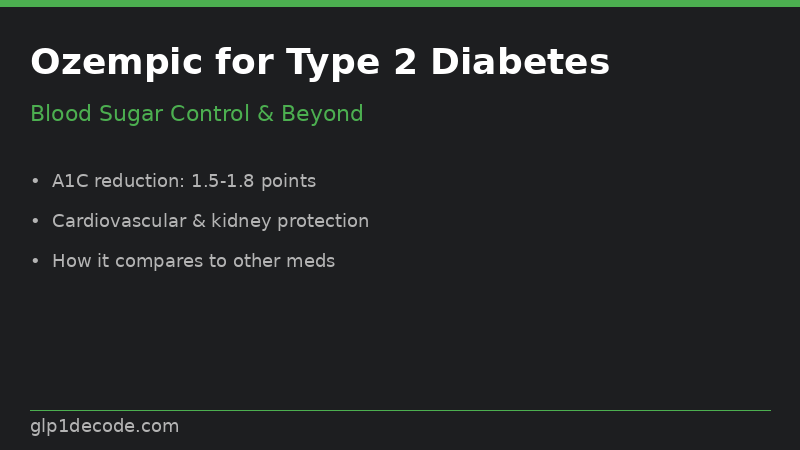Image resolution: width=800 pixels, height=450 pixels.
Task: Click the green bar at the slide top
Action: [400, 3]
